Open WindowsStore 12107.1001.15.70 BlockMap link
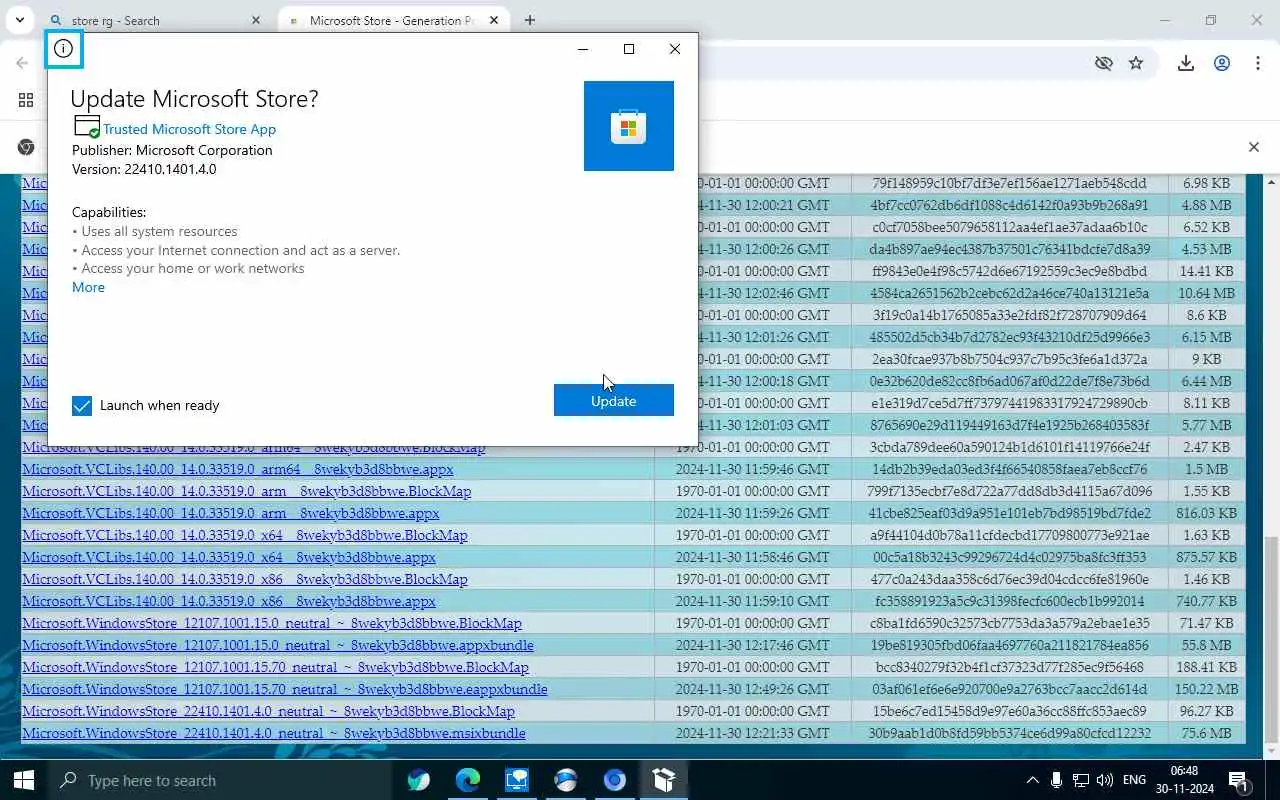This screenshot has height=800, width=1280. [275, 667]
